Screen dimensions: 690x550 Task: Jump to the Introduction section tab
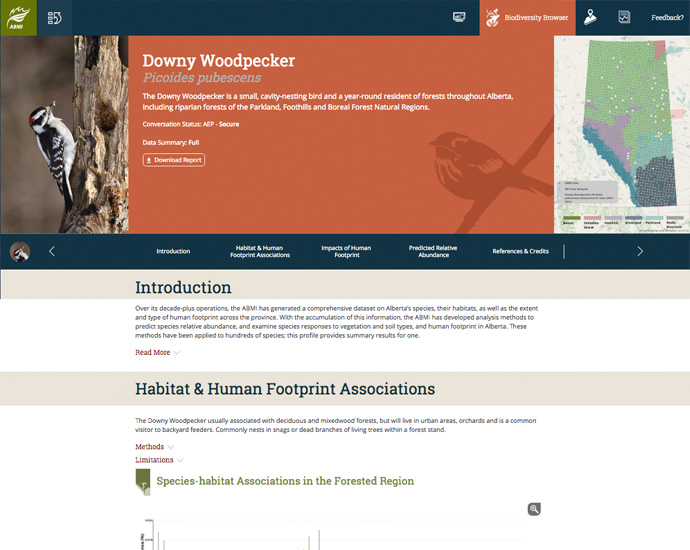173,251
